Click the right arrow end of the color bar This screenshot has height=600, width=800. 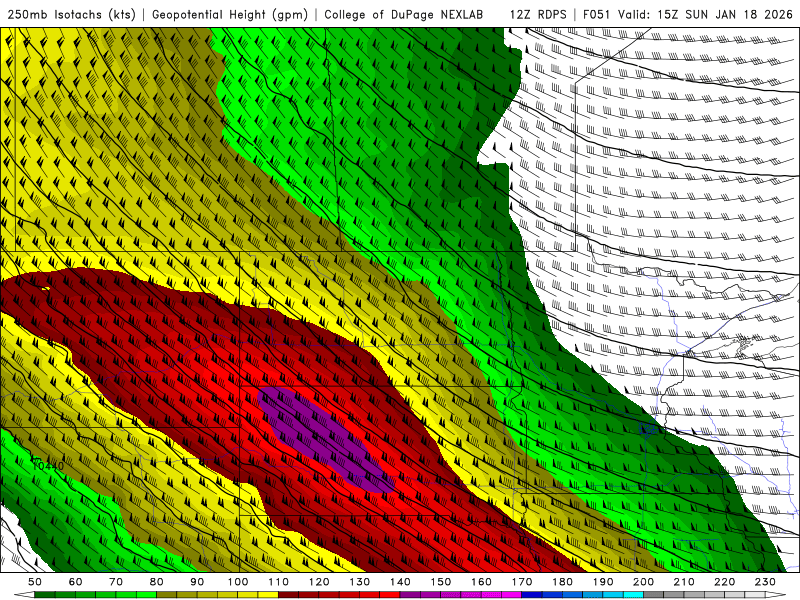click(x=776, y=595)
